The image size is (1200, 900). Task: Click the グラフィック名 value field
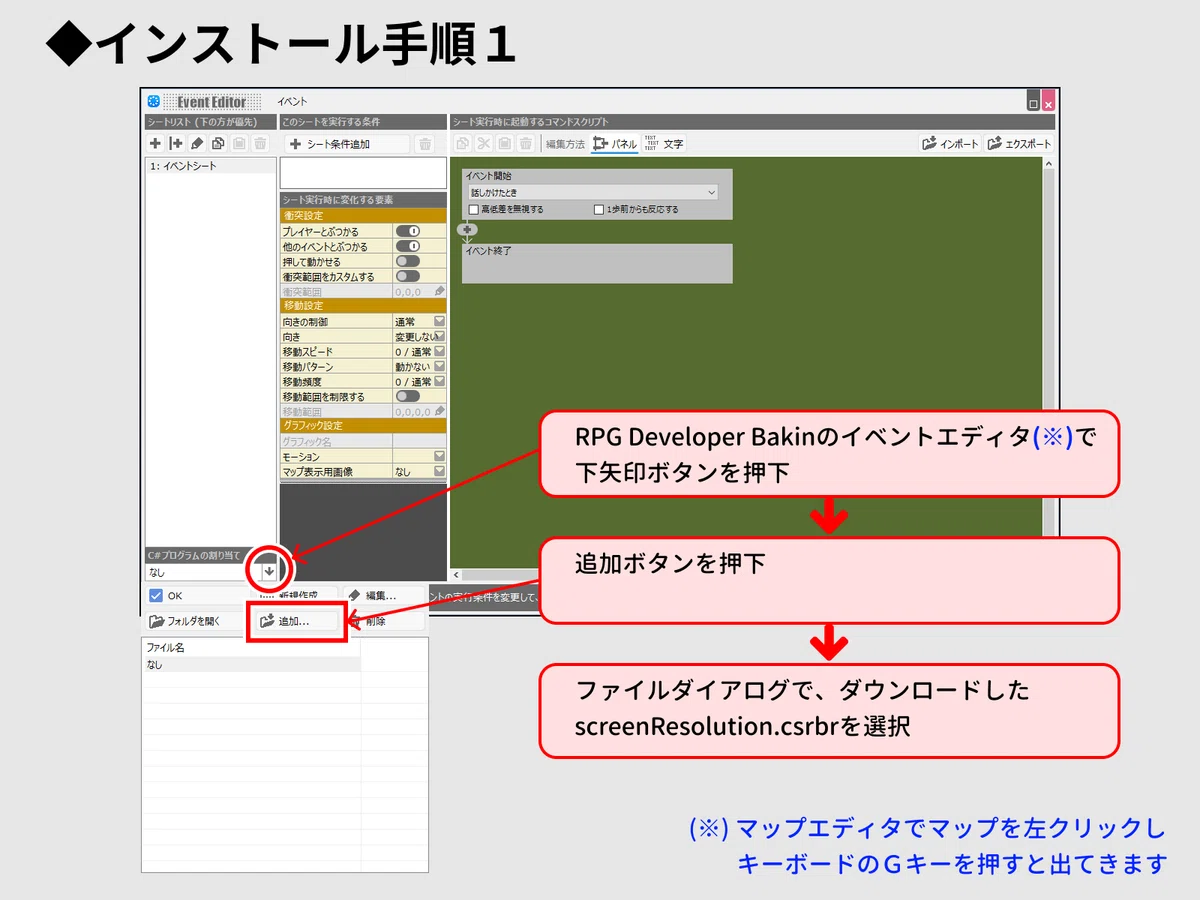[419, 441]
